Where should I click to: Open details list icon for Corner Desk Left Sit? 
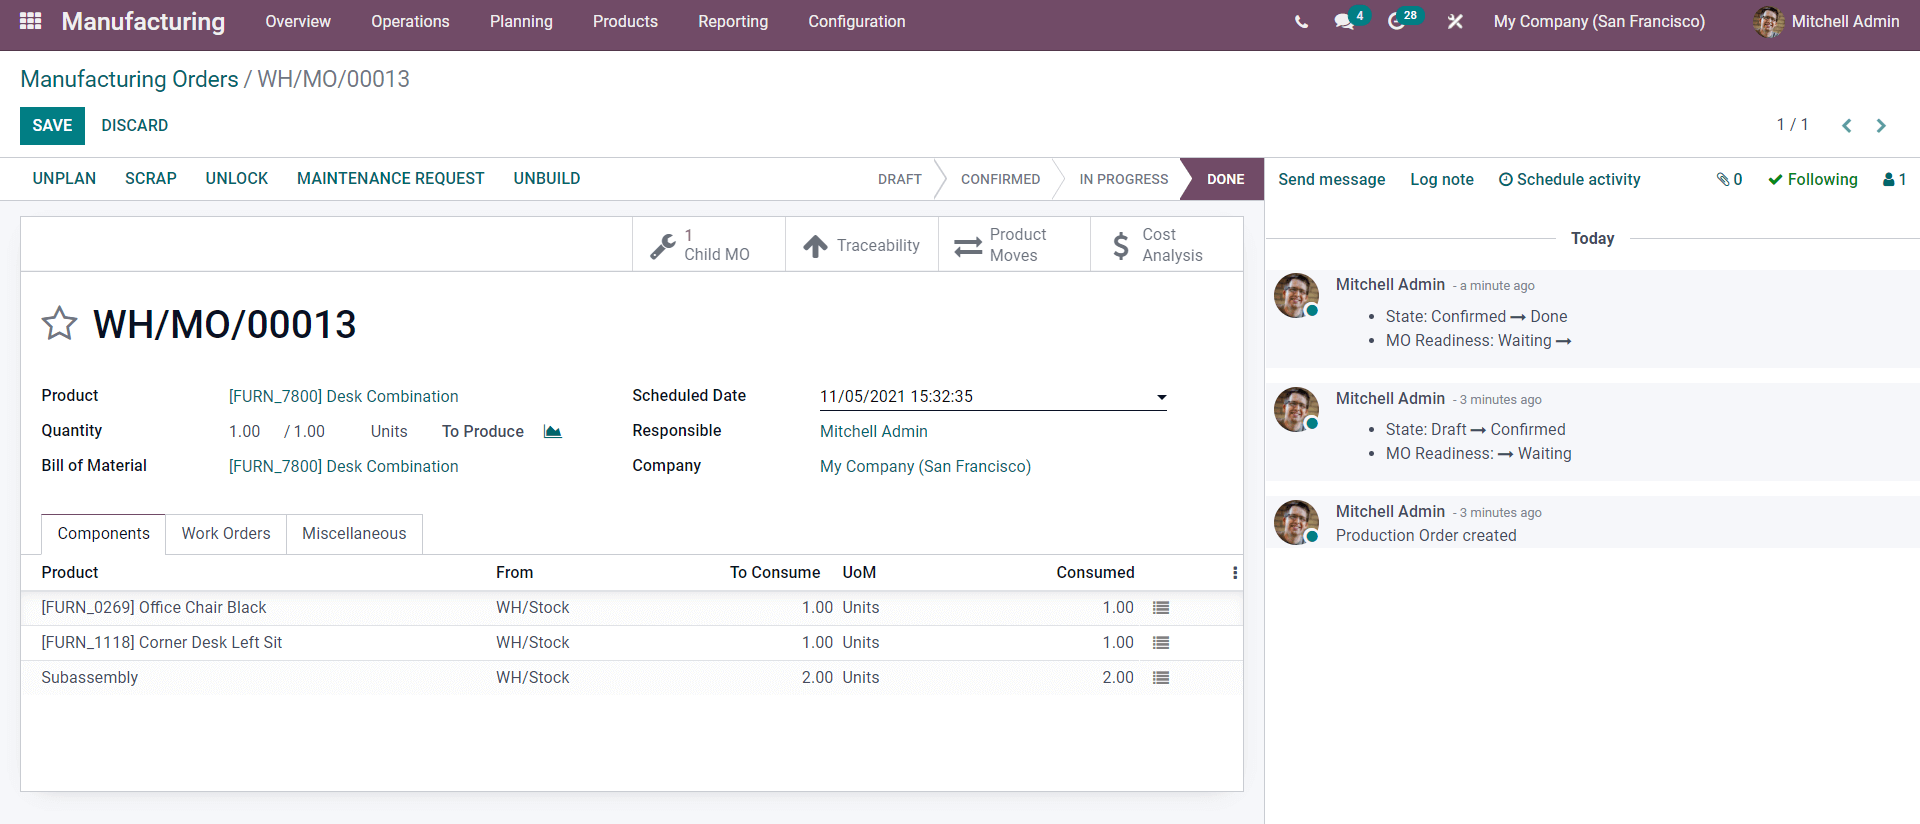pos(1161,643)
